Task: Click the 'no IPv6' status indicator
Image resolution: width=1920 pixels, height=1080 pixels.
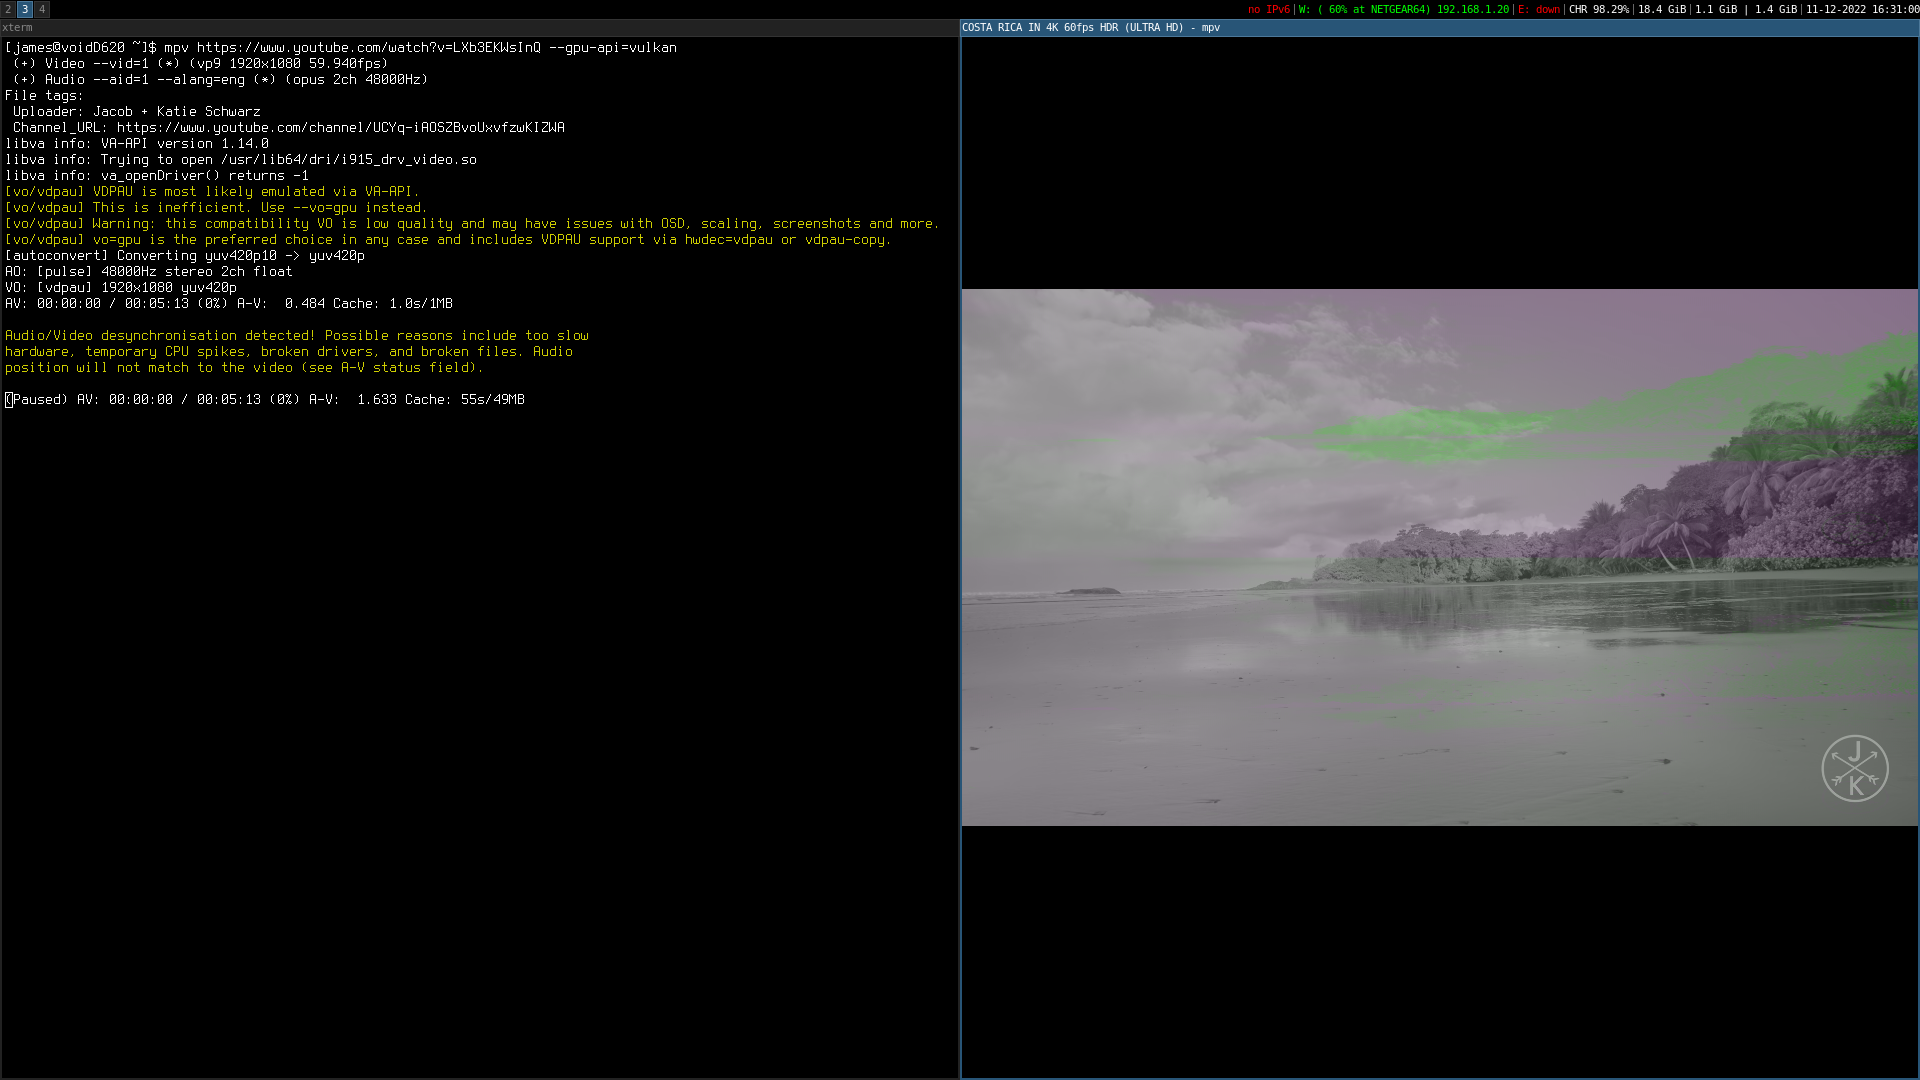Action: click(1268, 9)
